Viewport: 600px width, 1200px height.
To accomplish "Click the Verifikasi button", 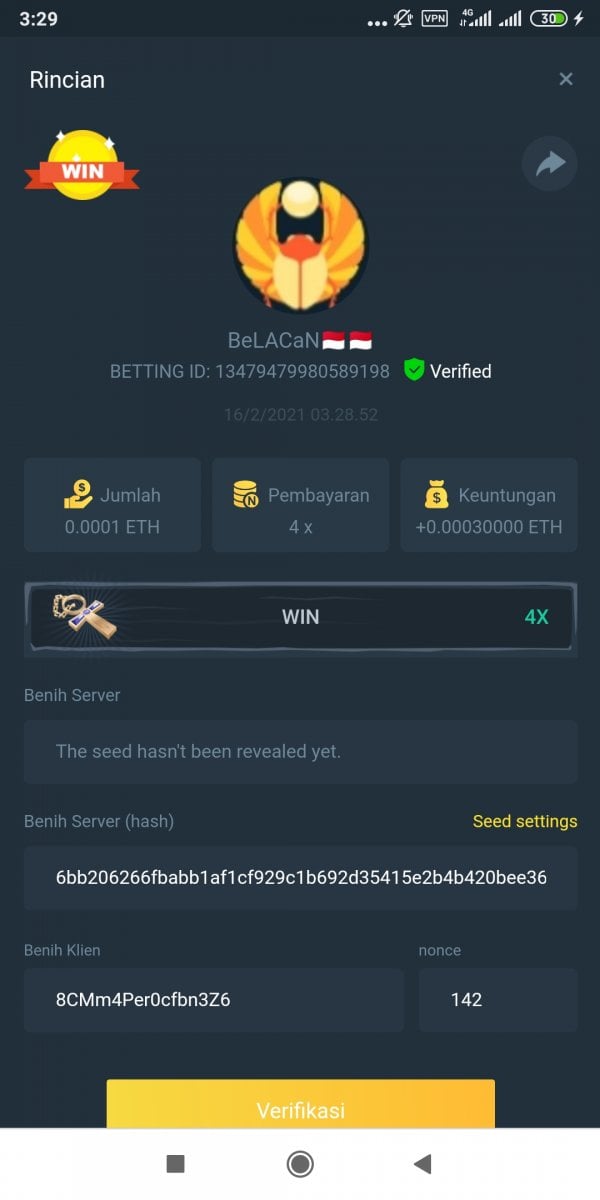I will click(301, 1104).
